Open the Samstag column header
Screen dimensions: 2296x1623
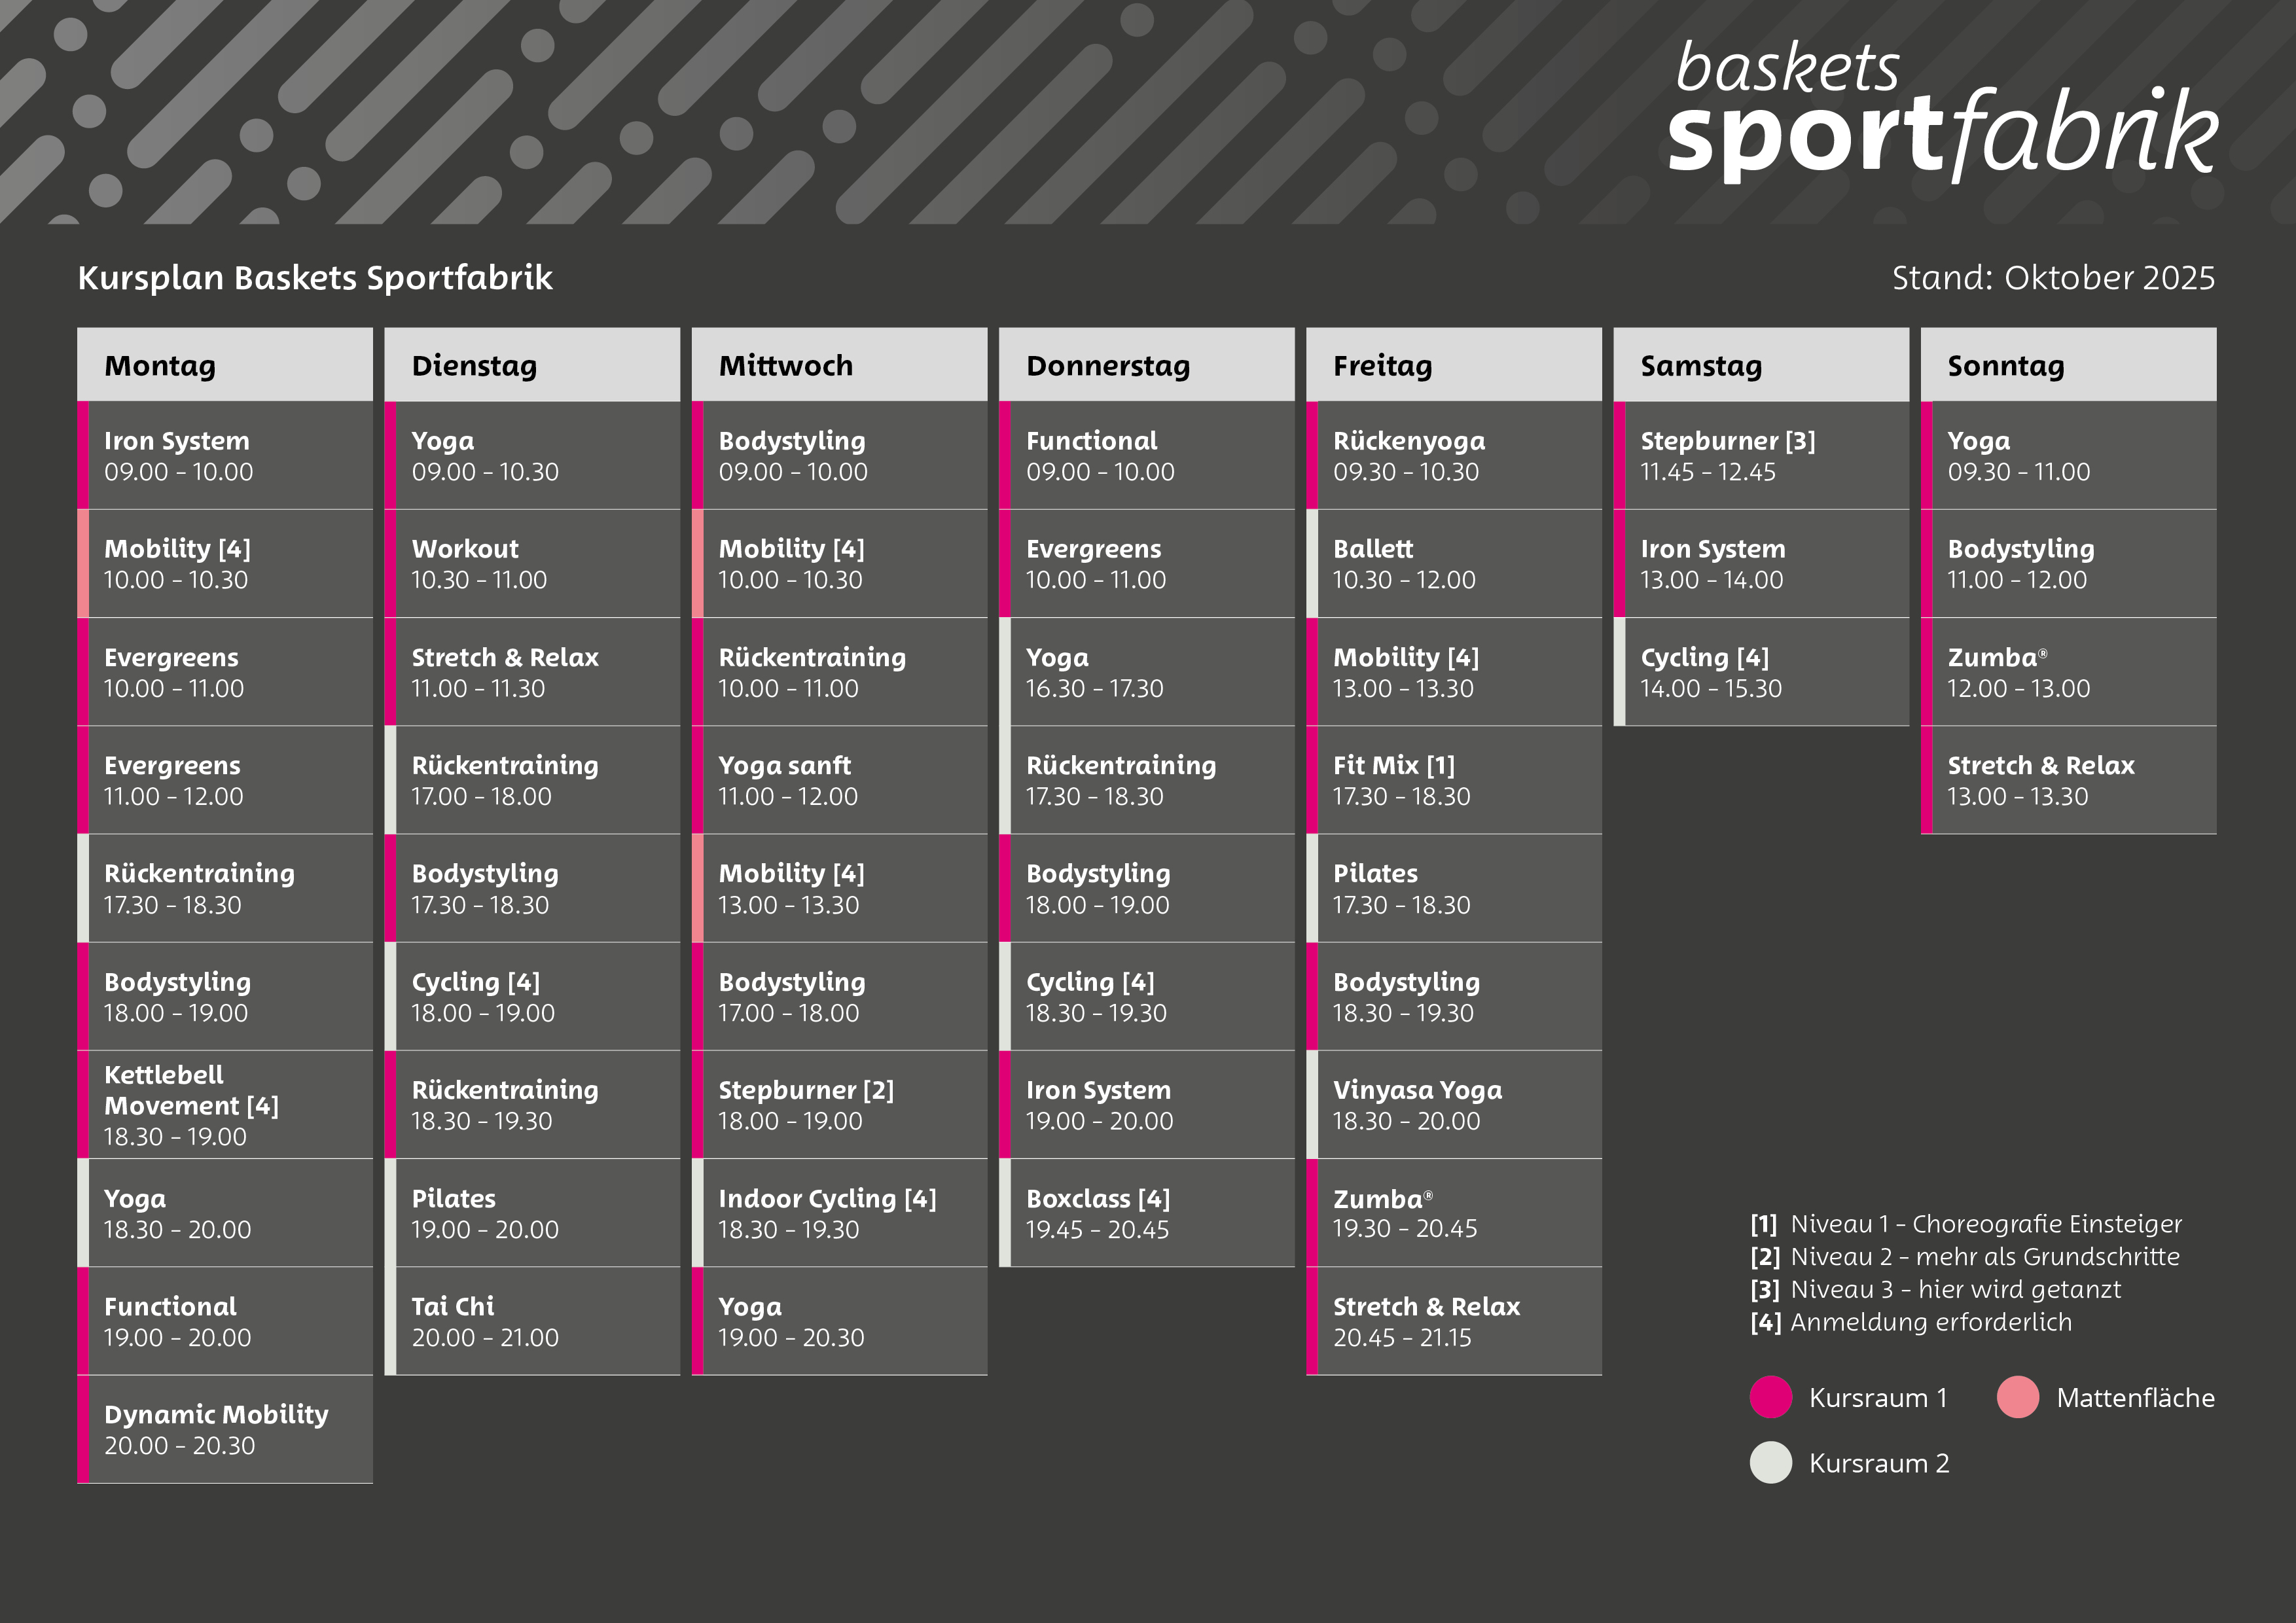pyautogui.click(x=1760, y=365)
